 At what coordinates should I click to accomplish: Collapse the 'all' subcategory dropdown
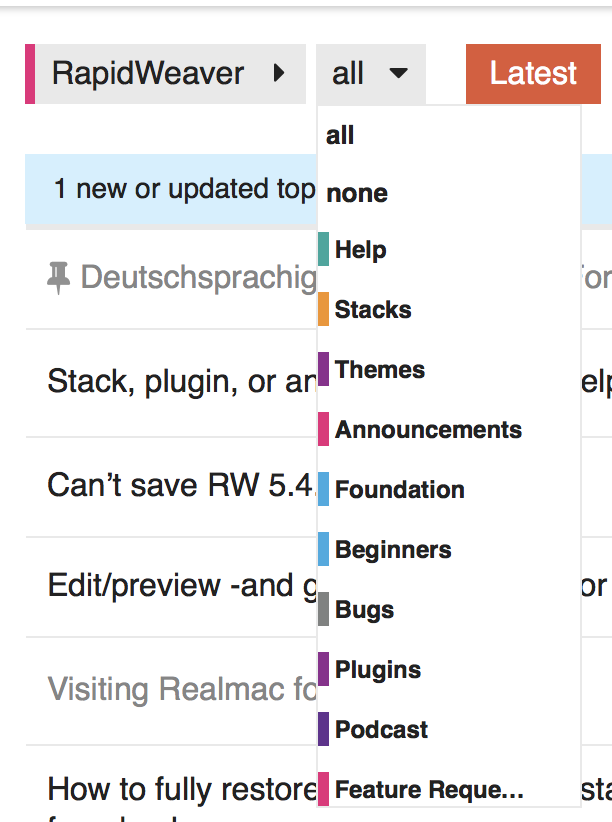370,74
